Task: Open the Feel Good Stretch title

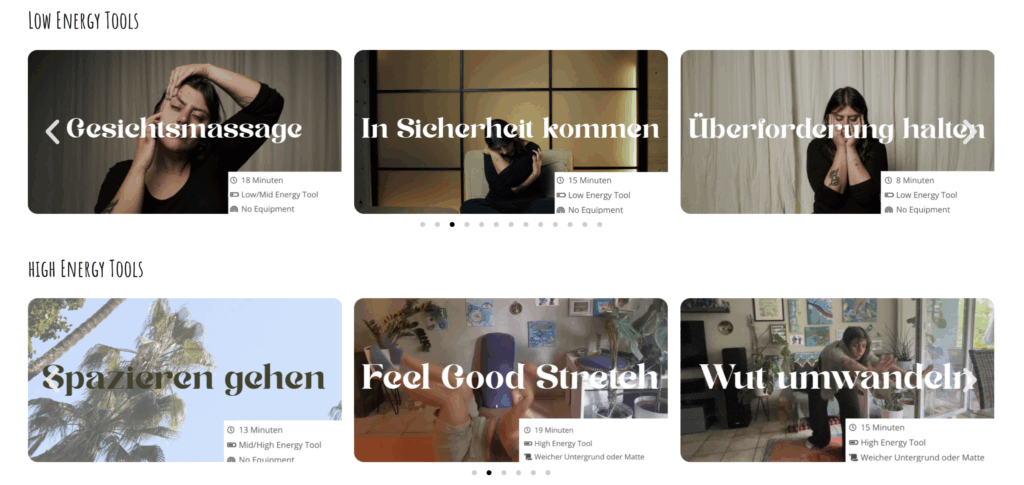Action: (511, 377)
